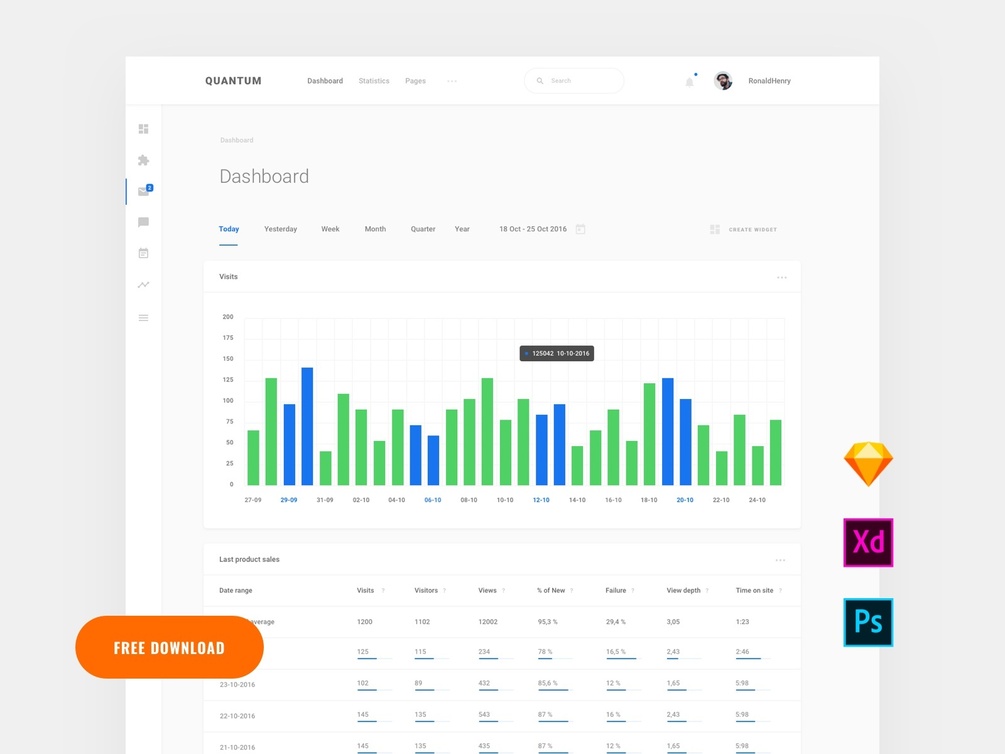The height and width of the screenshot is (754, 1005).
Task: Click the Adobe XD logo icon
Action: tap(868, 542)
